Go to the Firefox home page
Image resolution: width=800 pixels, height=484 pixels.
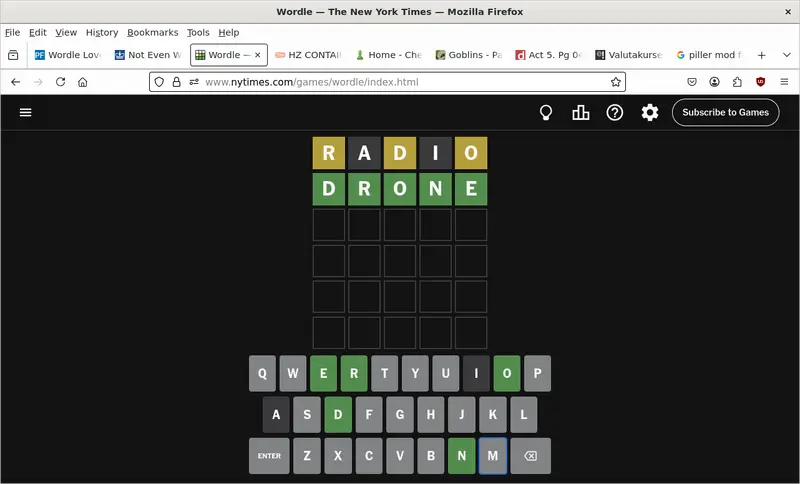click(x=83, y=82)
